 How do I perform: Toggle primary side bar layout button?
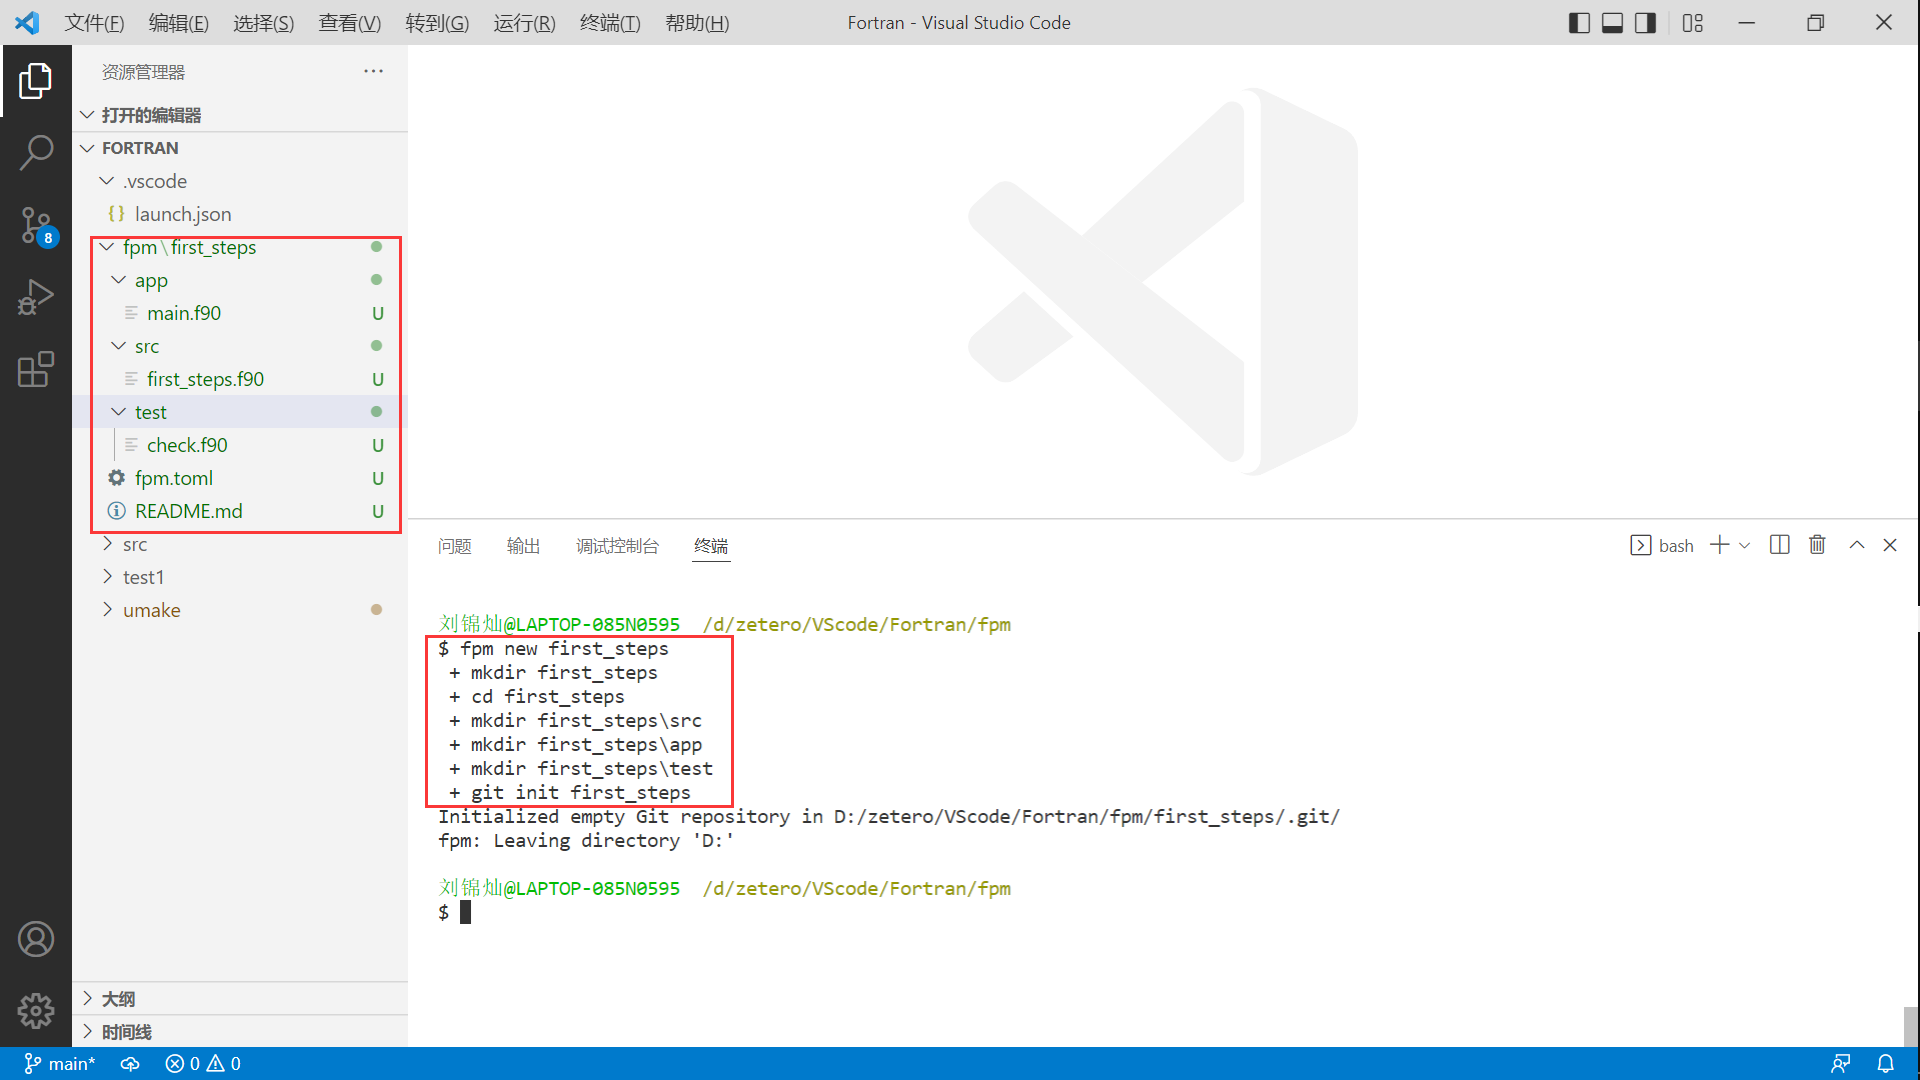[x=1579, y=23]
